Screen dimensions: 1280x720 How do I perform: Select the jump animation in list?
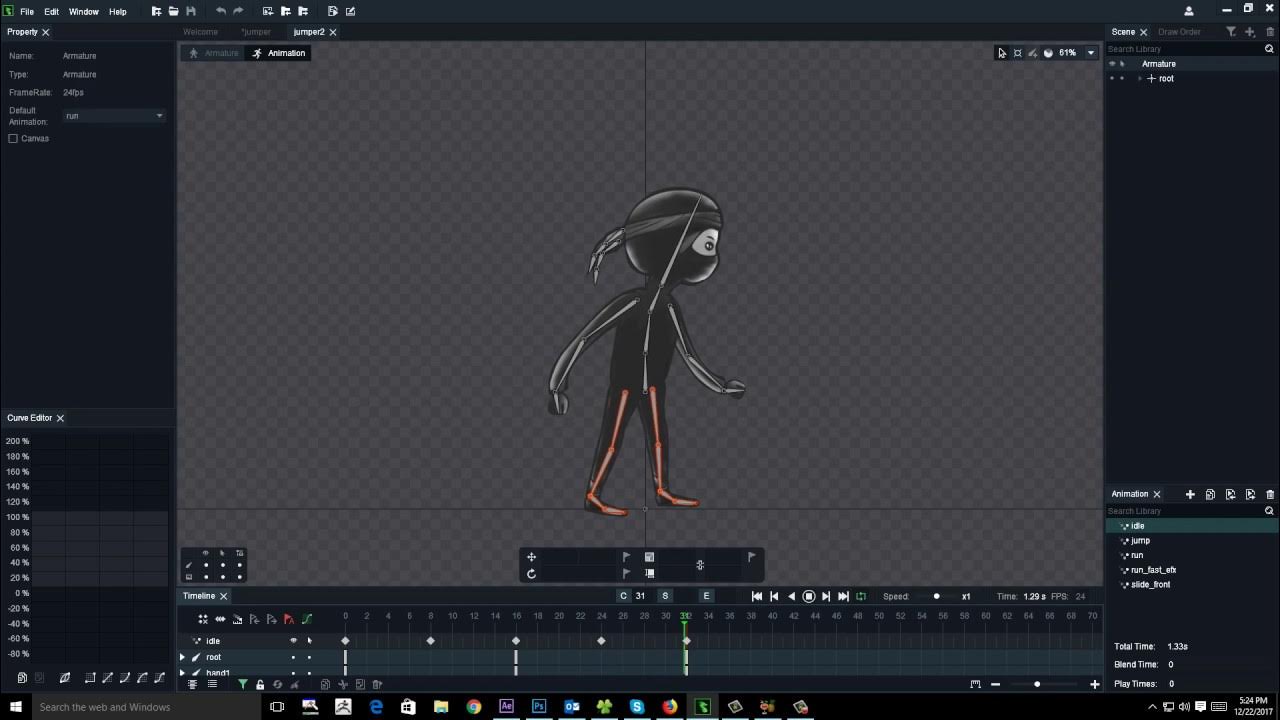click(1140, 540)
